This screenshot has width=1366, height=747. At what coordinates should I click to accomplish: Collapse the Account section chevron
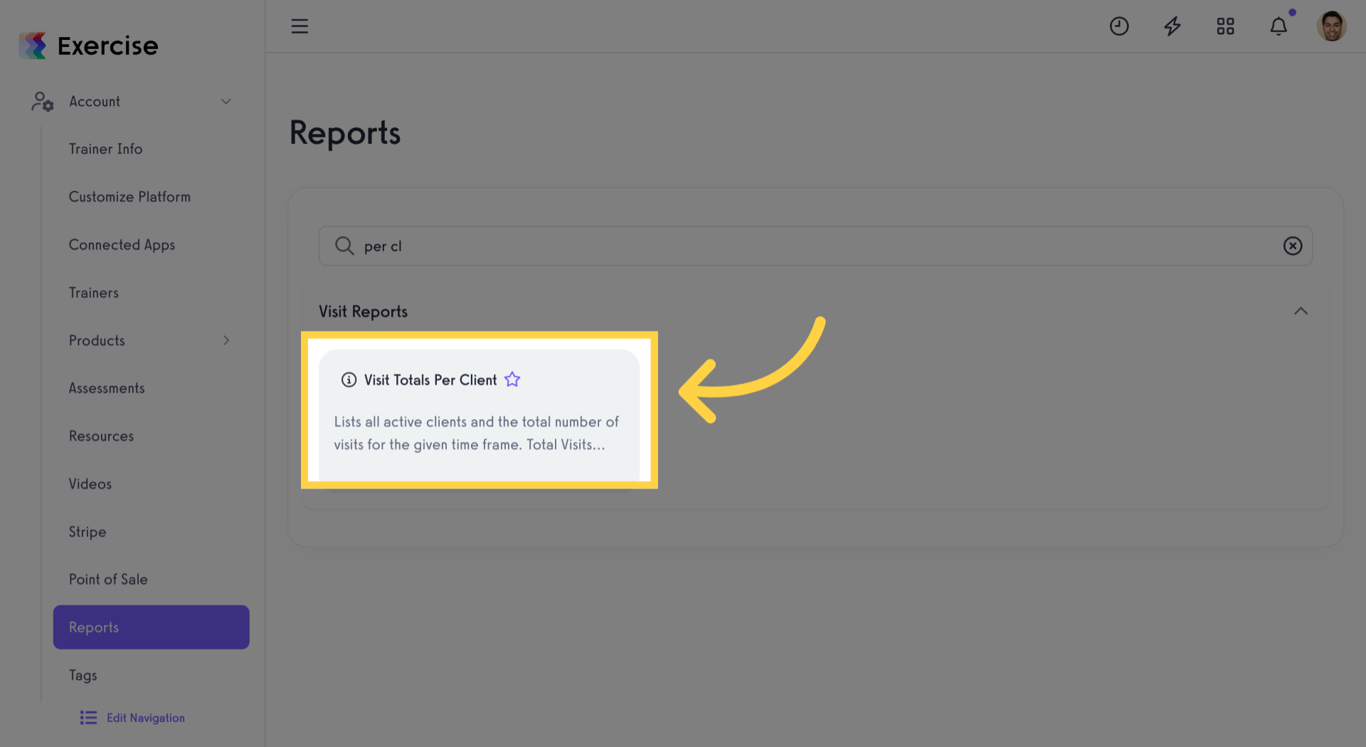pos(225,101)
